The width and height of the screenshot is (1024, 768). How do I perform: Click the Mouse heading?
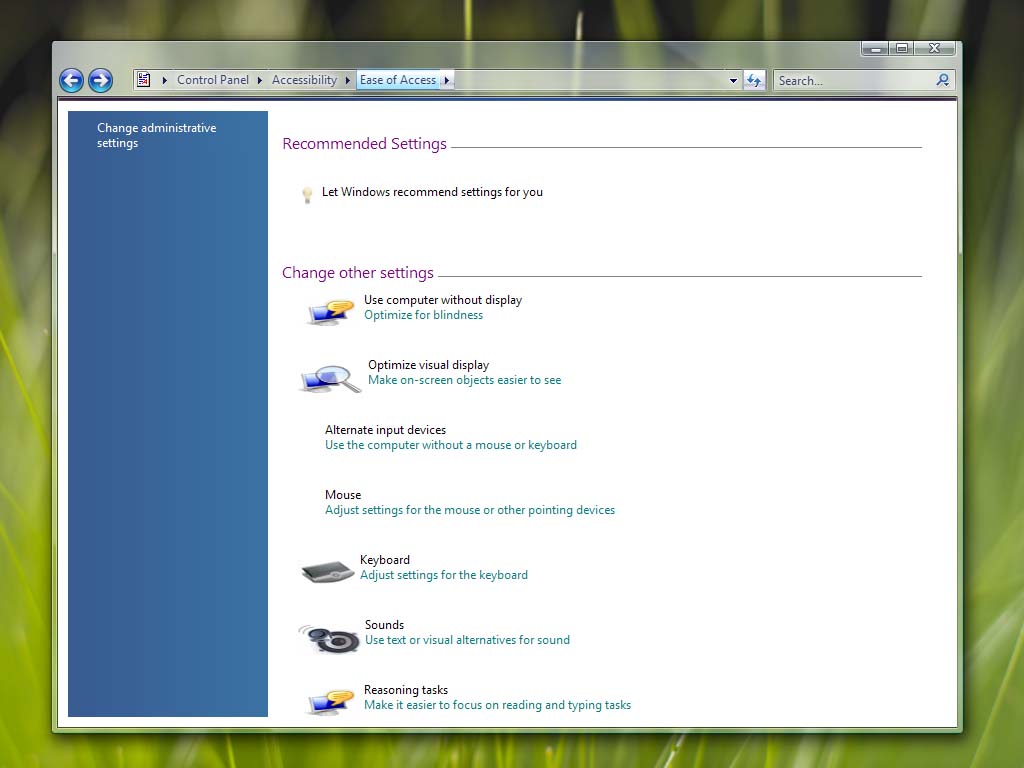tap(343, 495)
